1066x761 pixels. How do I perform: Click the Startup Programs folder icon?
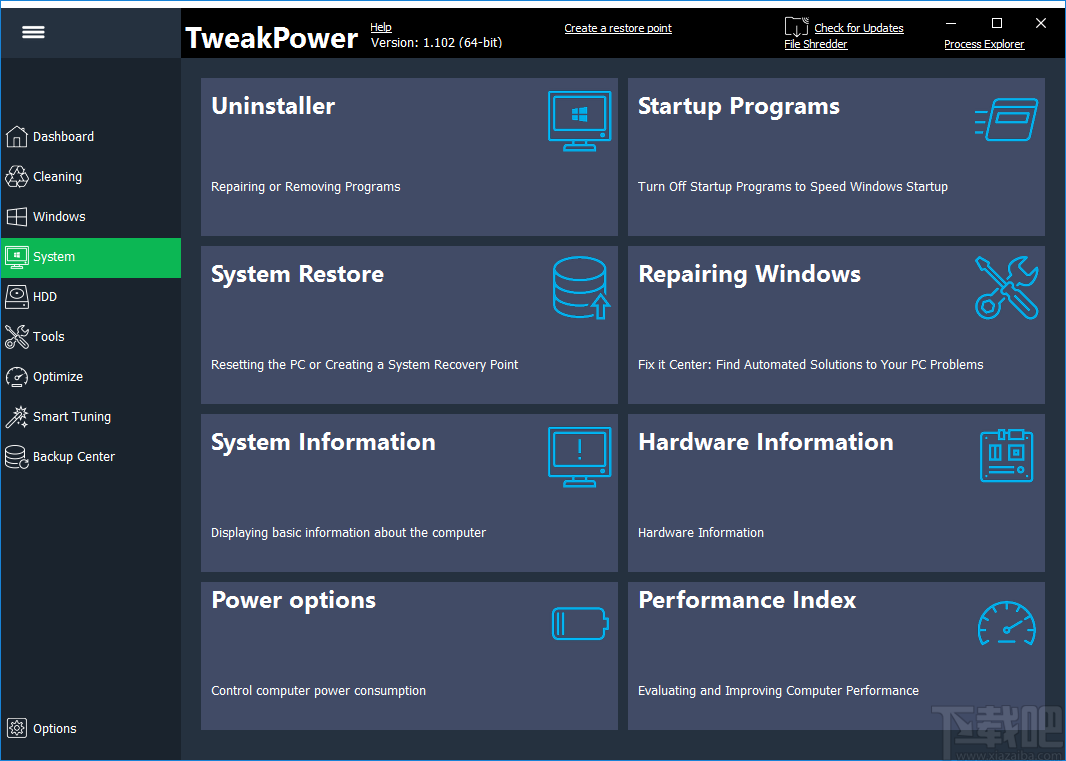pos(1006,120)
